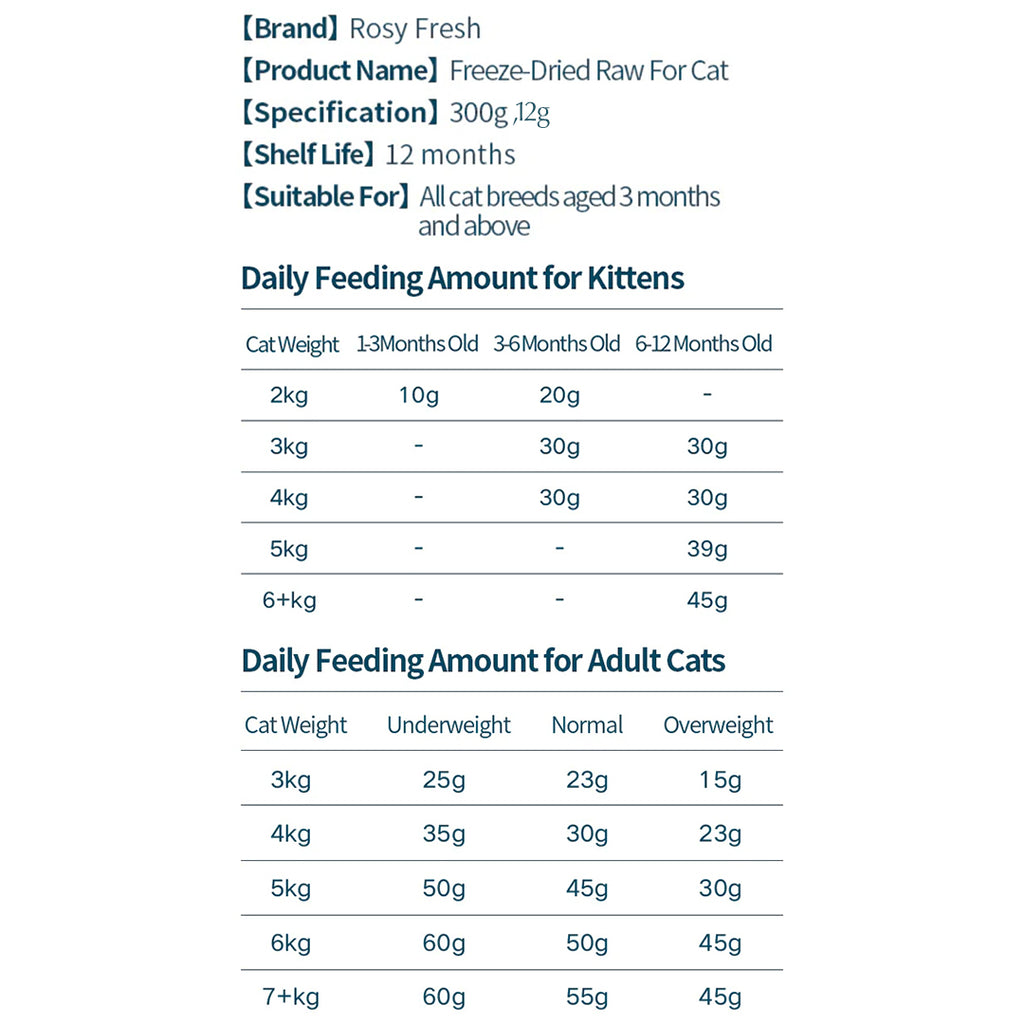Click the 6kg adult cat weight row label

tap(291, 944)
